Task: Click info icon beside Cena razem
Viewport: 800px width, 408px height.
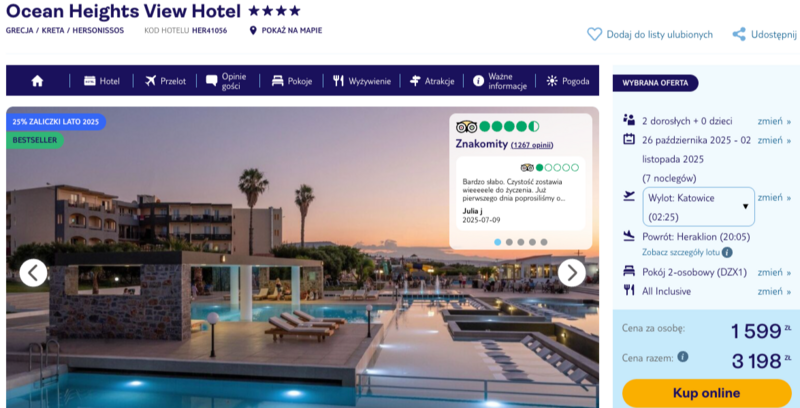Action: (683, 356)
